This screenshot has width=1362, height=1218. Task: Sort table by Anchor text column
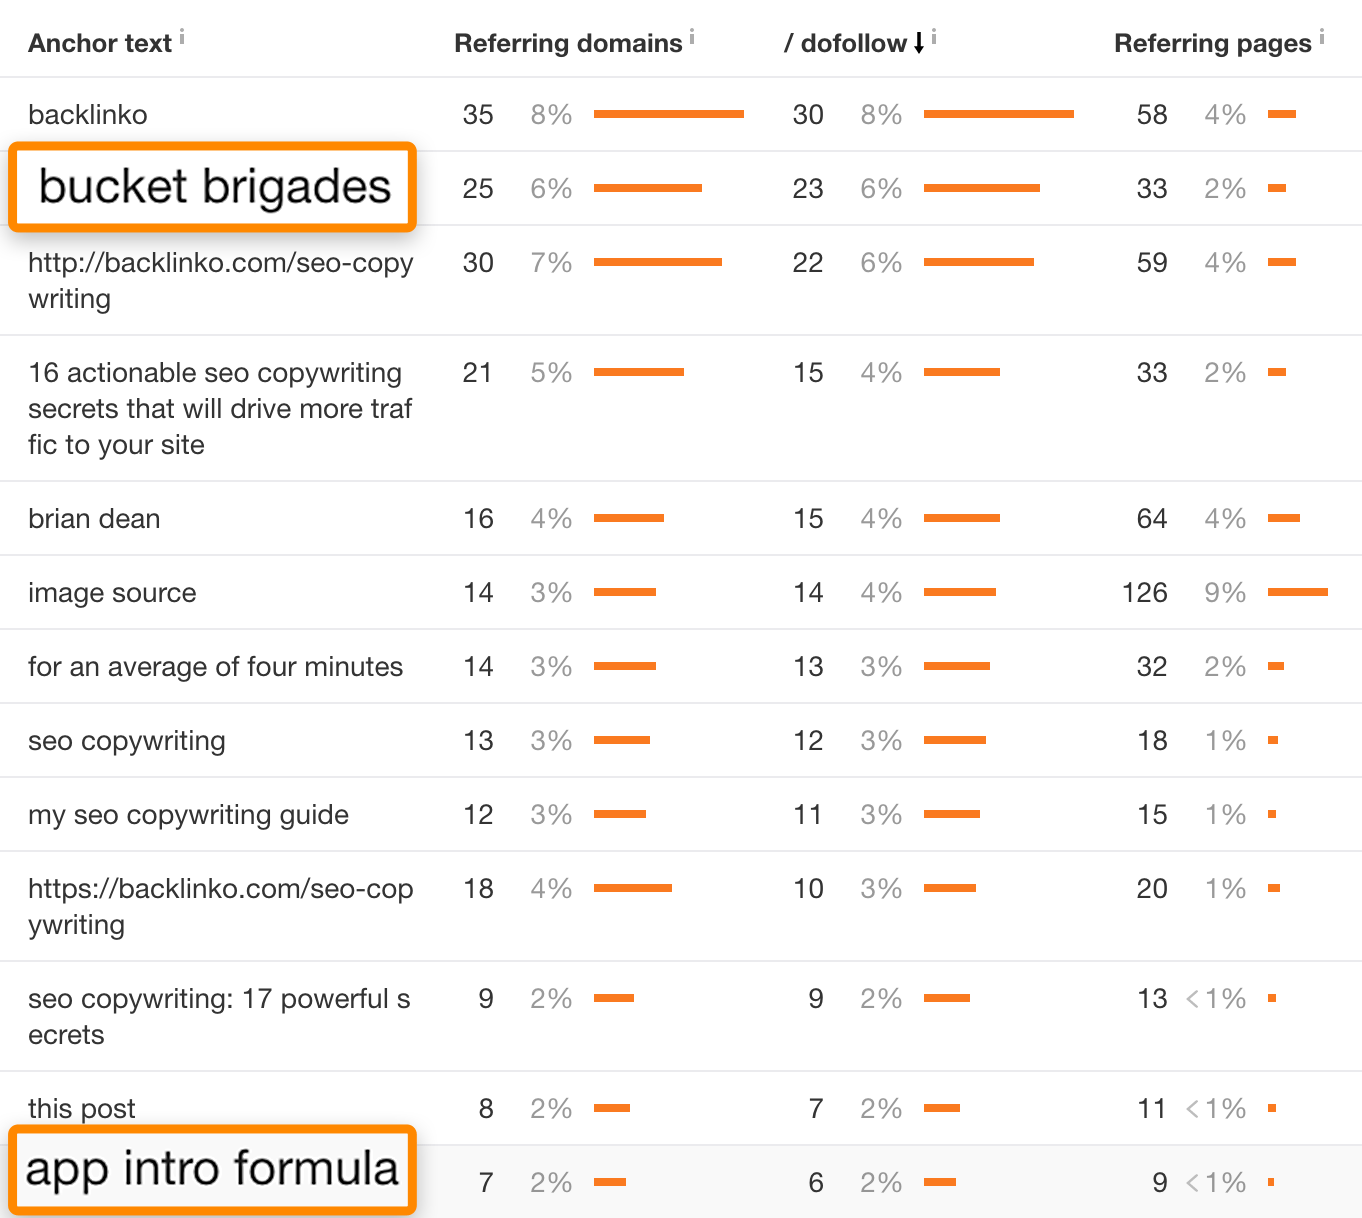click(x=100, y=43)
